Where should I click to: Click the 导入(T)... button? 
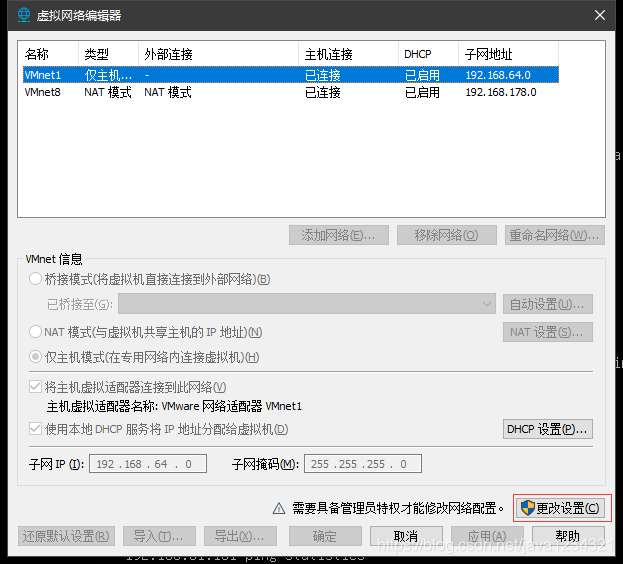coord(159,536)
